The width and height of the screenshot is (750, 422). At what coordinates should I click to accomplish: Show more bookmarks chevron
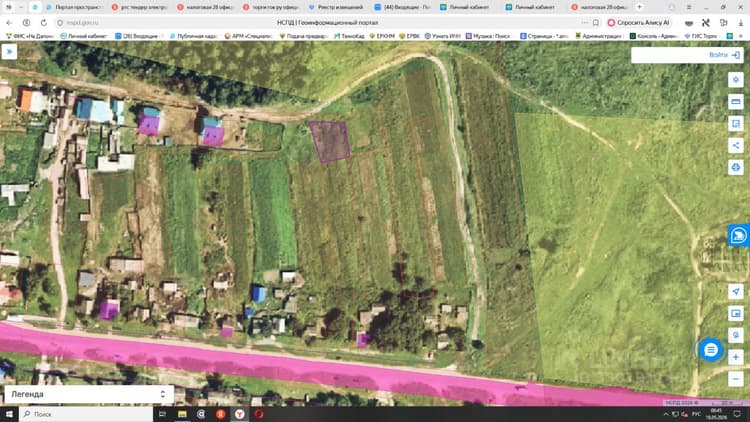[742, 36]
